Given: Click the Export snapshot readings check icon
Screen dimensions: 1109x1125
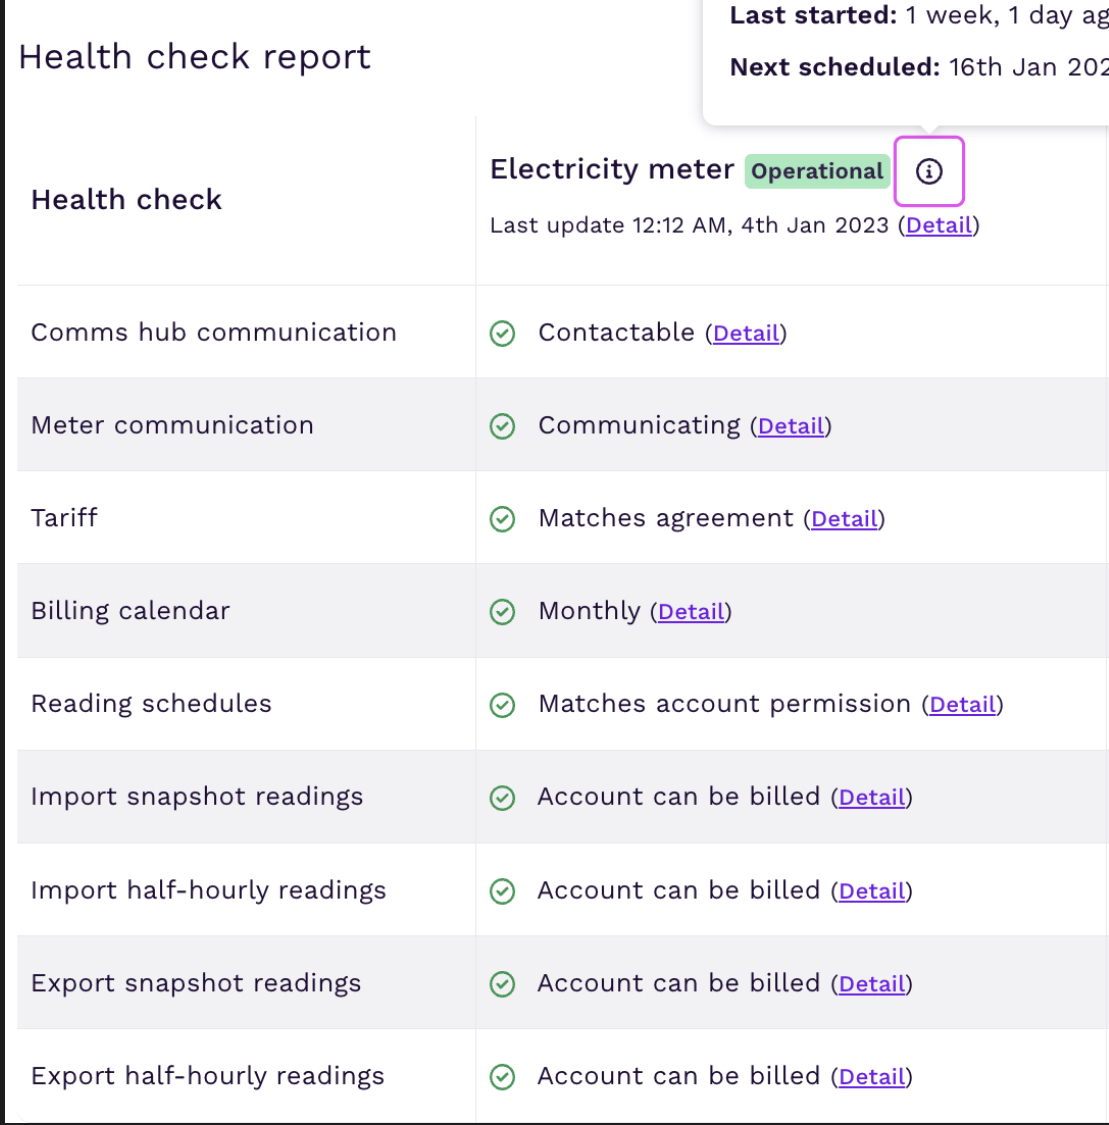Looking at the screenshot, I should click(502, 984).
